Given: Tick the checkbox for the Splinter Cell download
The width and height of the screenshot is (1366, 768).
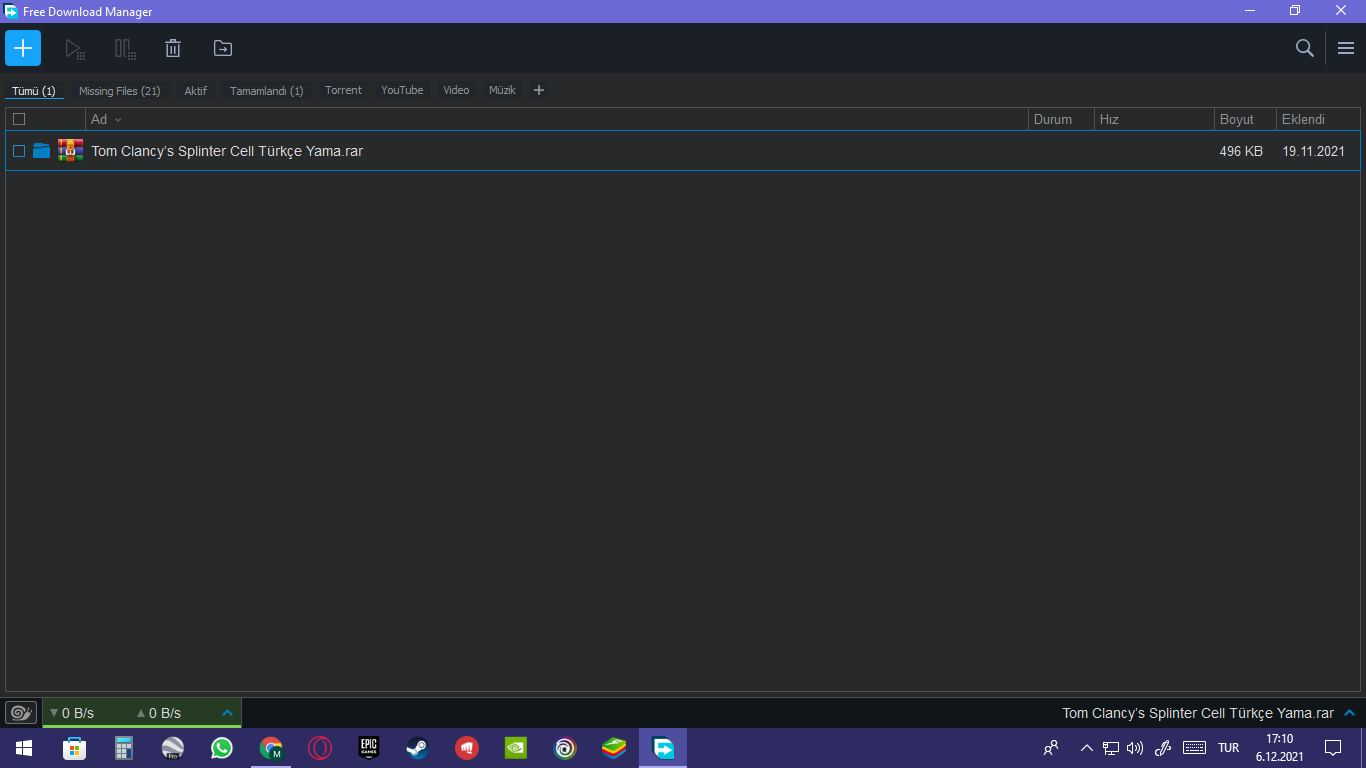Looking at the screenshot, I should pos(19,151).
